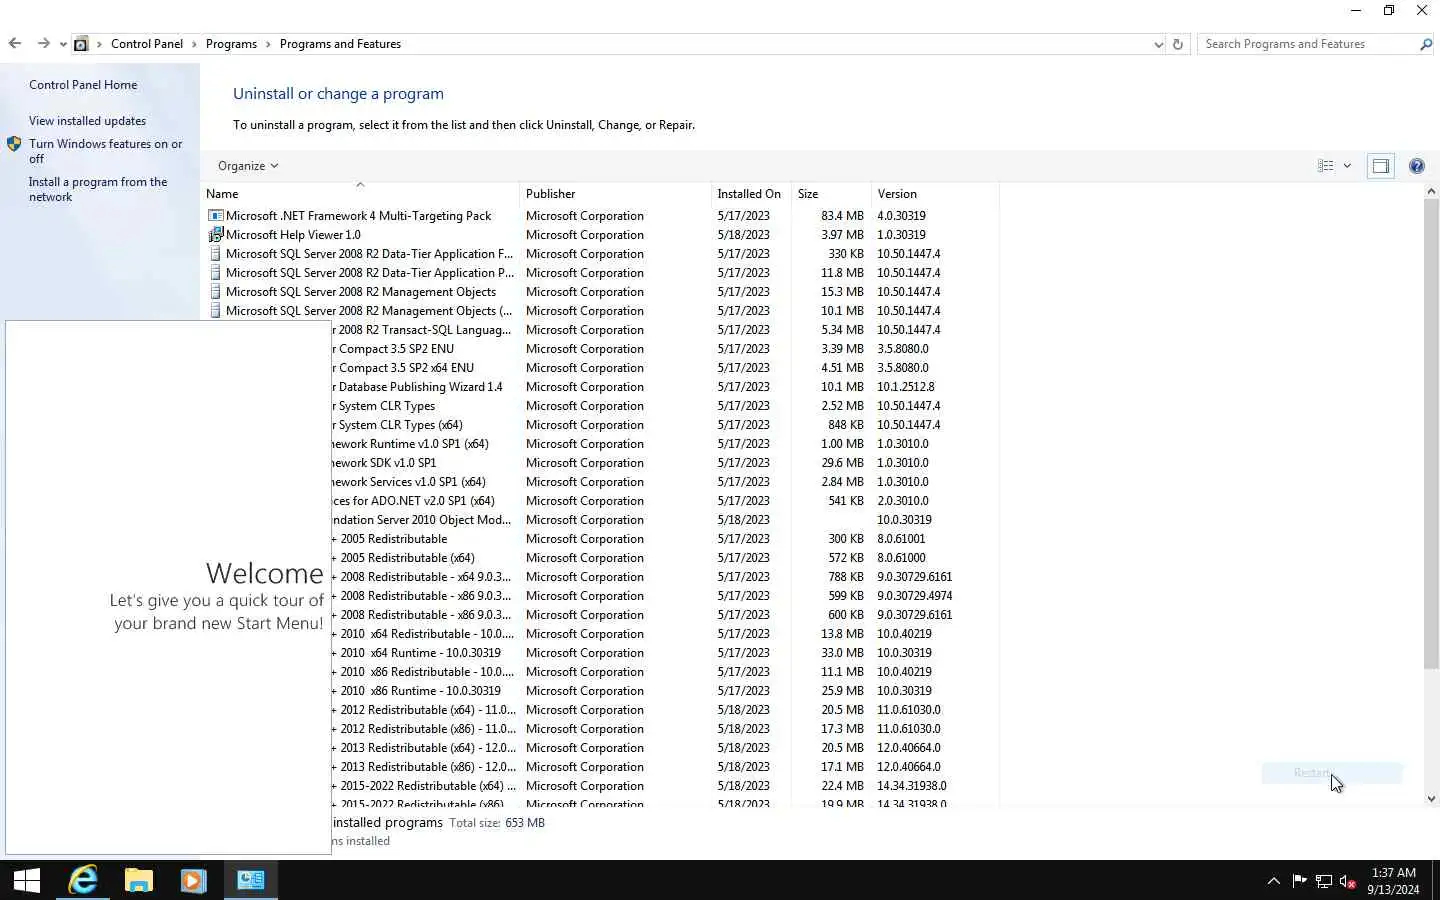The image size is (1440, 900).
Task: Click the shield icon beside Windows features
Action: (x=14, y=144)
